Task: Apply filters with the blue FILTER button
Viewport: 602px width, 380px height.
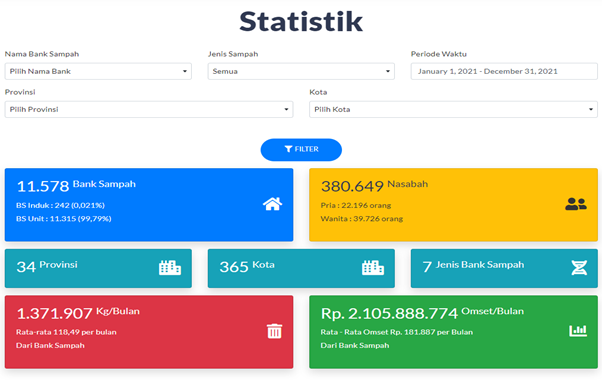Action: click(301, 150)
